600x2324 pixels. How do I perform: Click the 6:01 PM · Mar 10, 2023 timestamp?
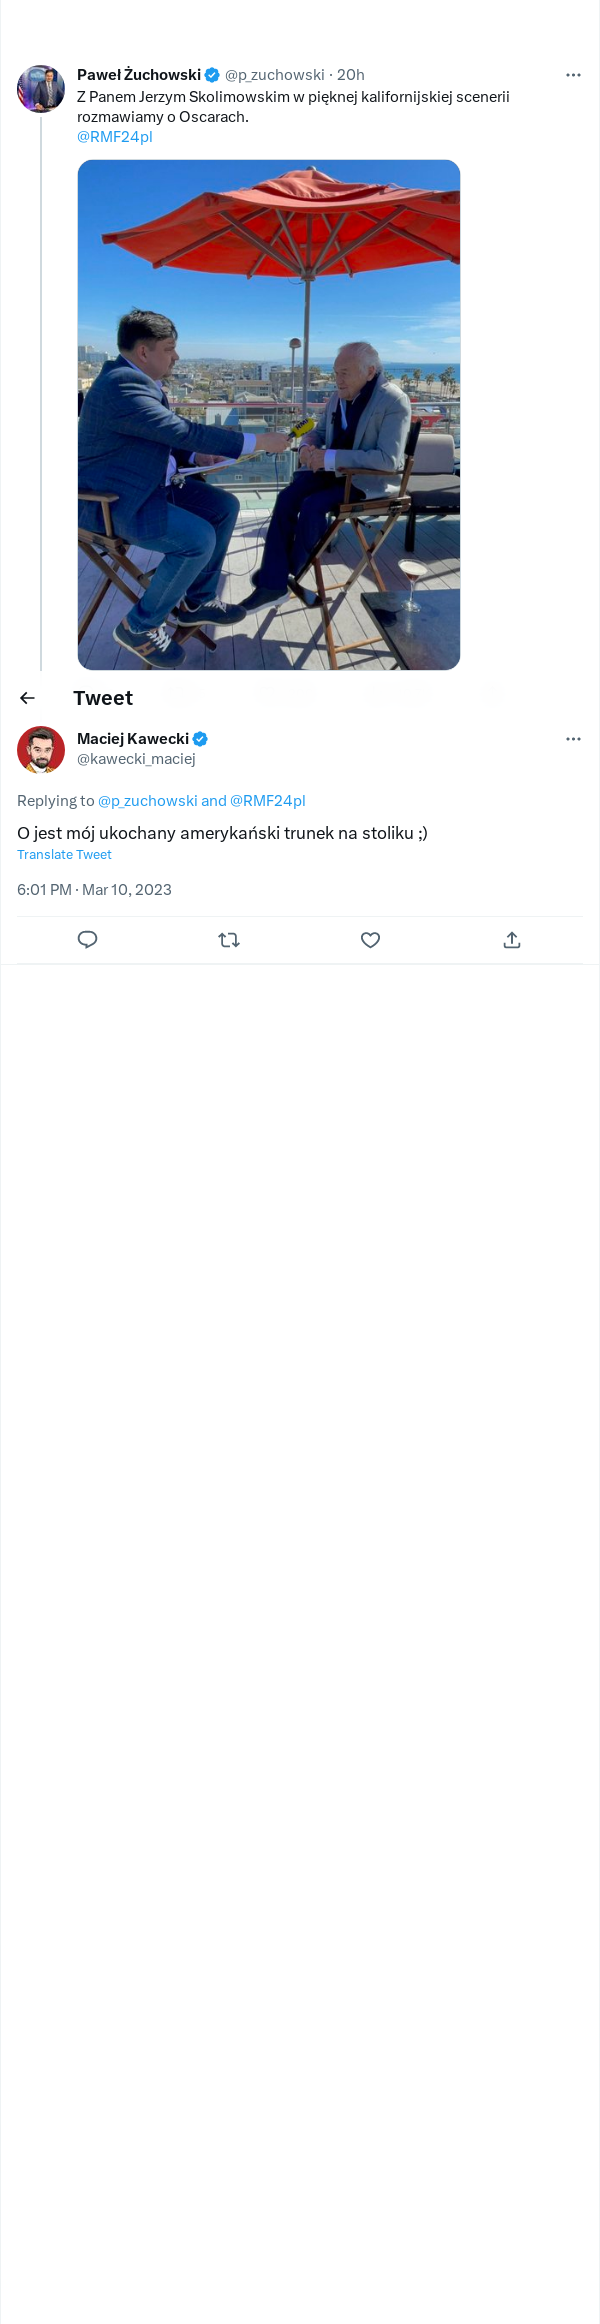point(94,890)
